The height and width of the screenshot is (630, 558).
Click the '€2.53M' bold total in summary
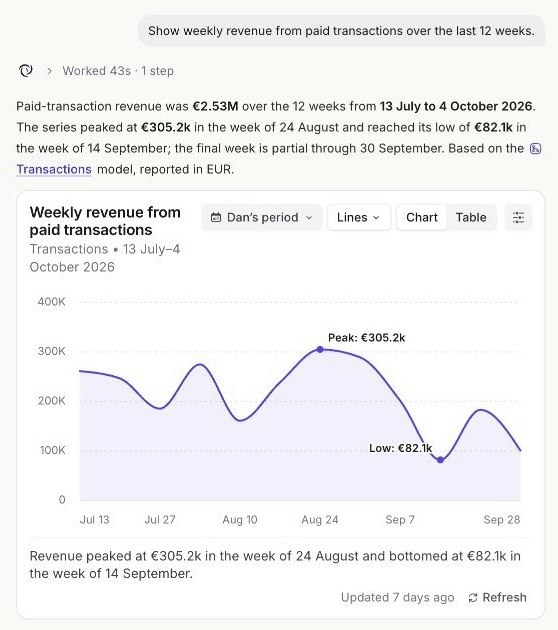tap(215, 106)
